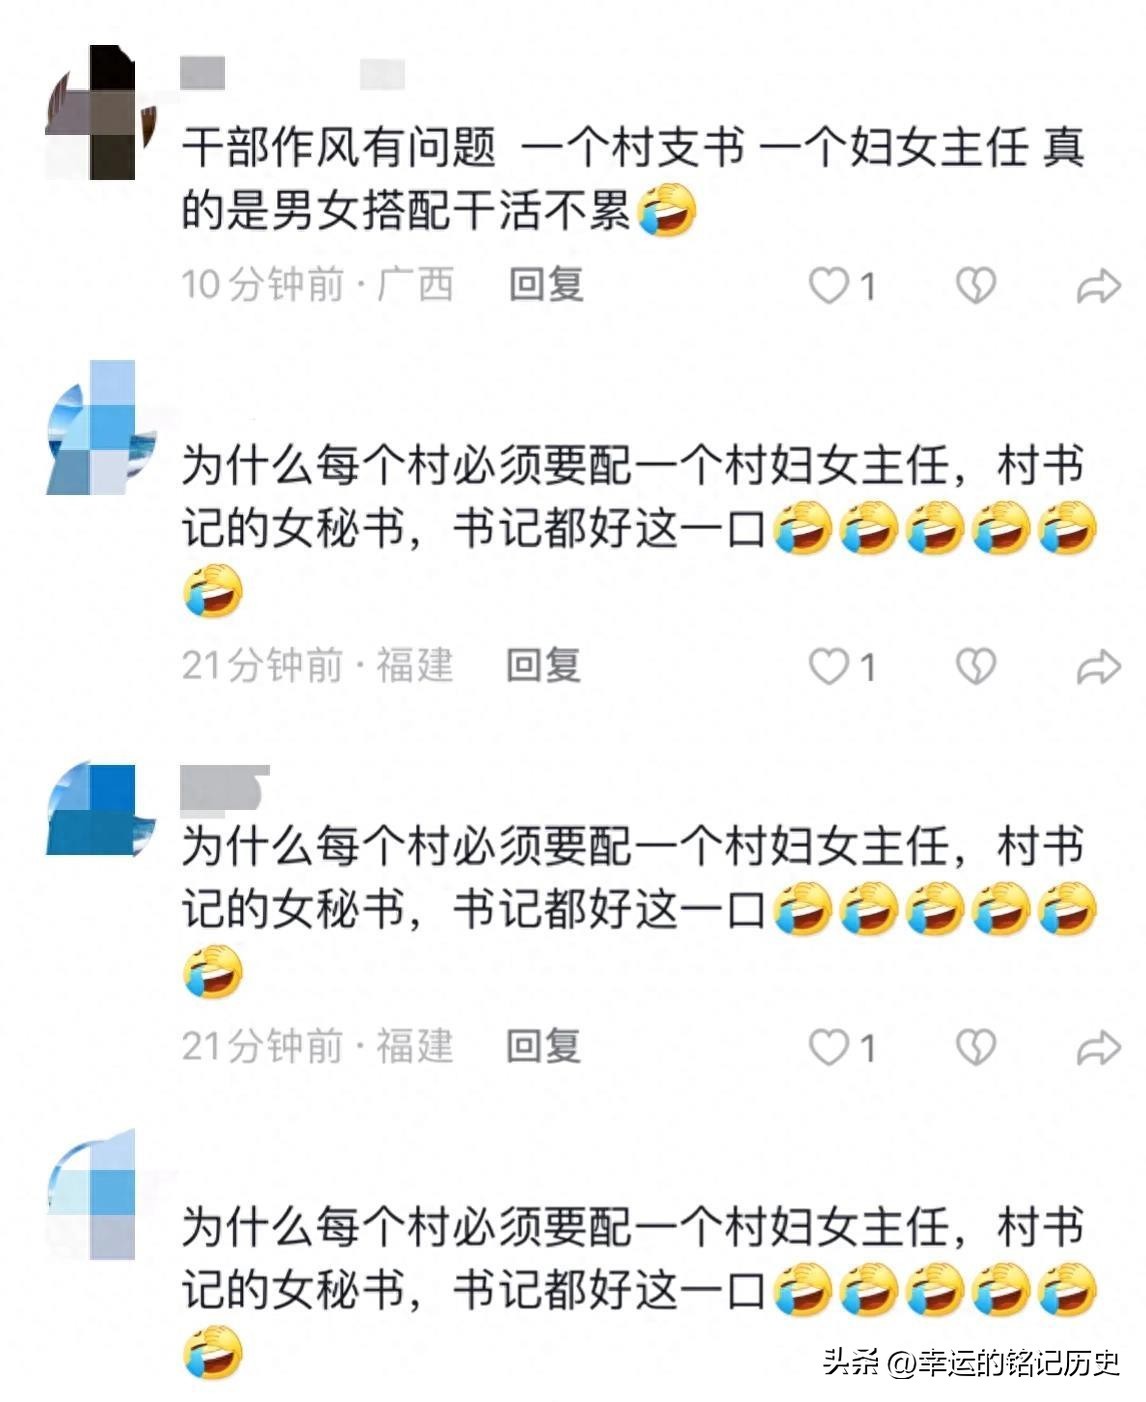
Task: Open third commenter's dark blue avatar
Action: [102, 810]
